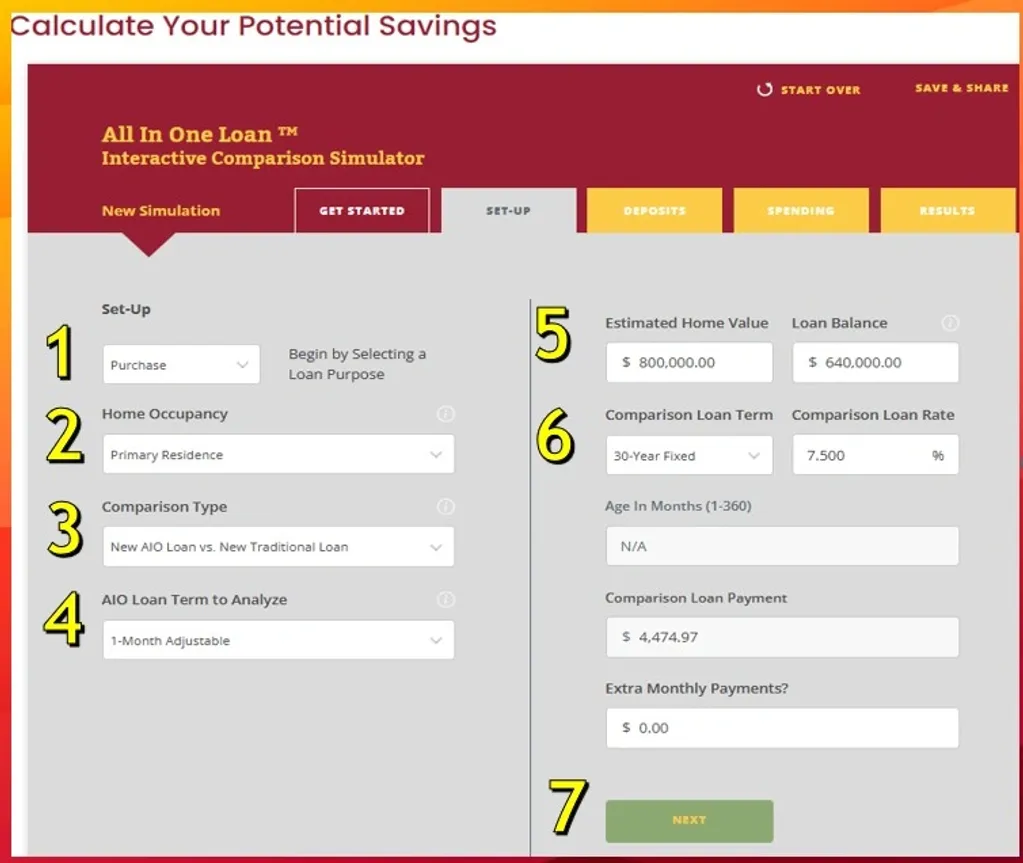Return to the Get Started tab
The width and height of the screenshot is (1023, 863).
pyautogui.click(x=362, y=210)
